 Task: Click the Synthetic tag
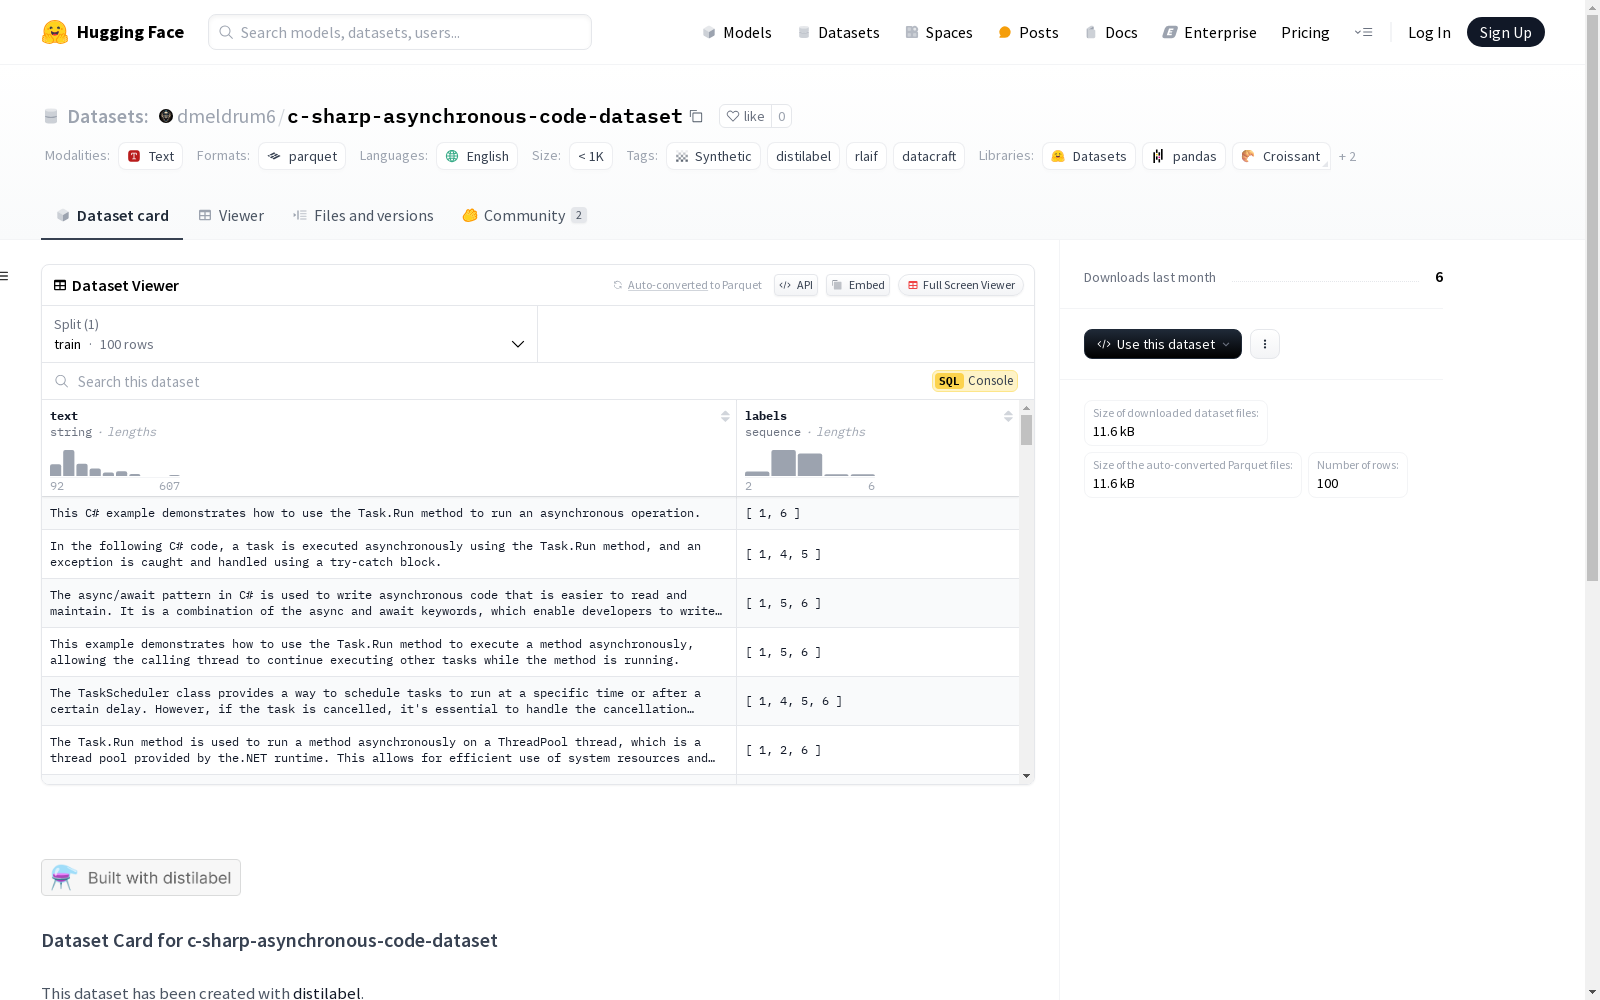[713, 156]
